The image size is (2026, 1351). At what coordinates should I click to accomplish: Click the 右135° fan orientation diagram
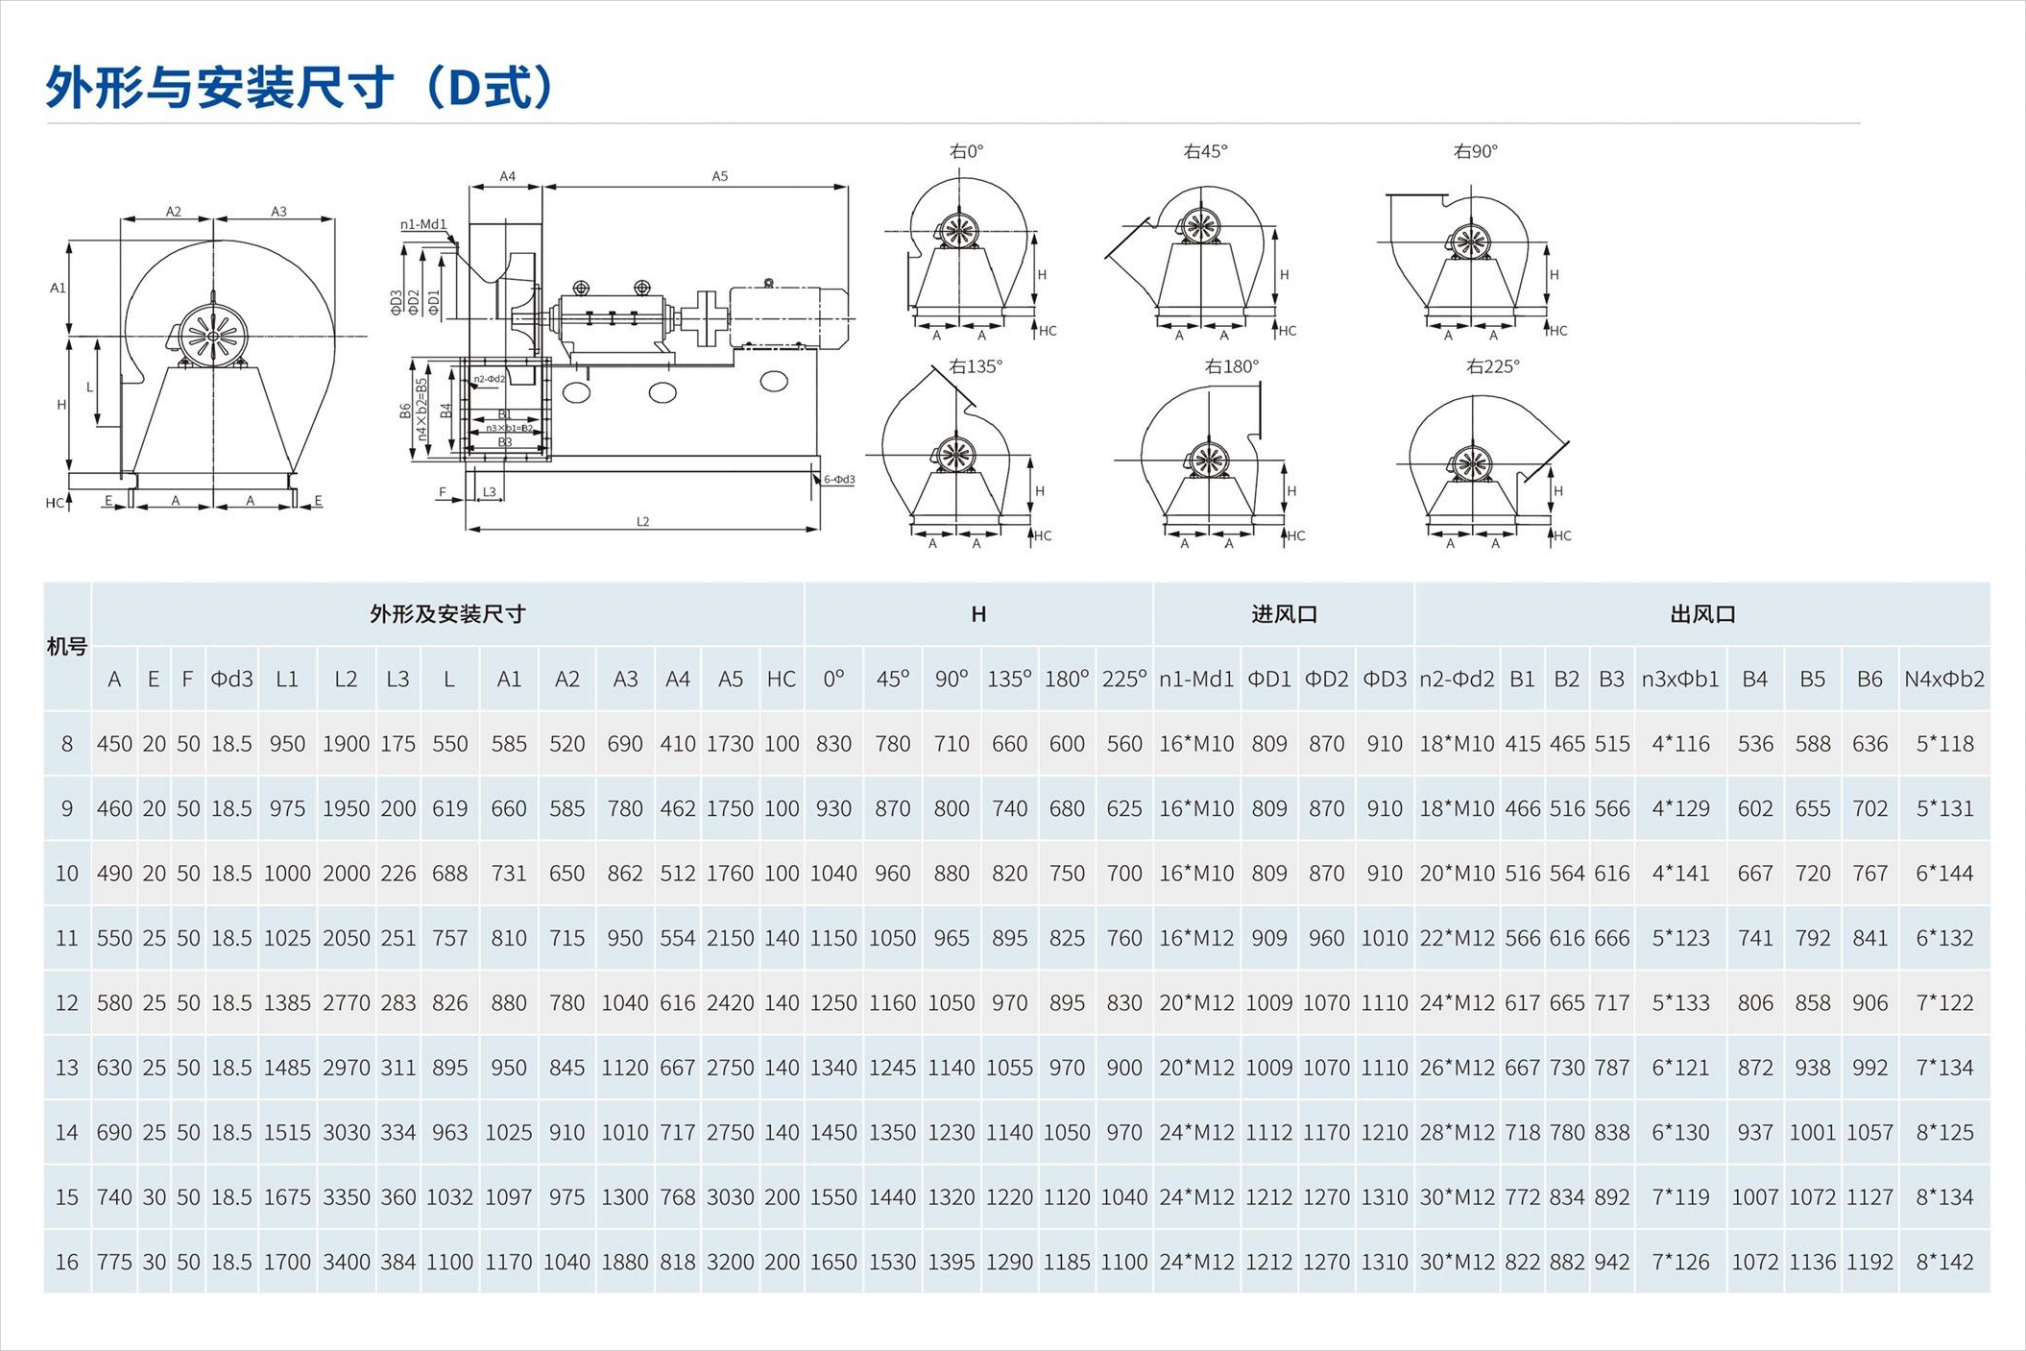click(955, 460)
